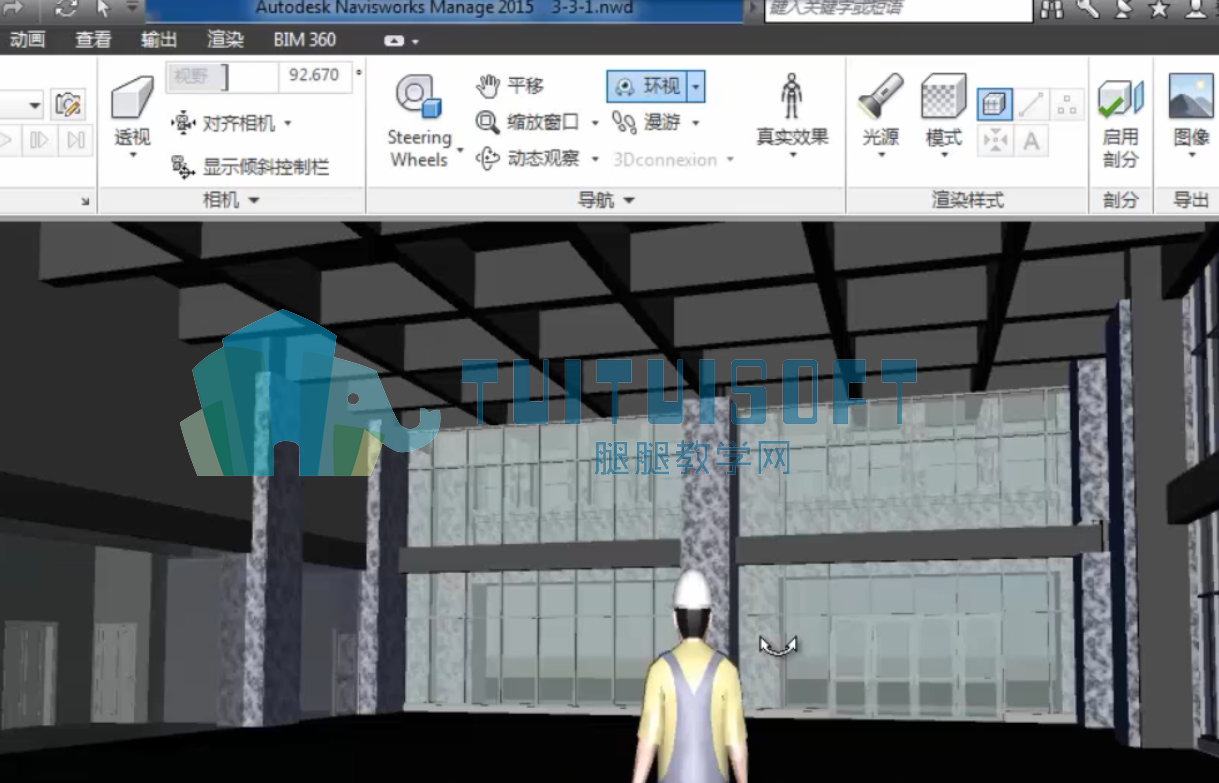Select the 平移 (Pan) hand tool

(510, 86)
